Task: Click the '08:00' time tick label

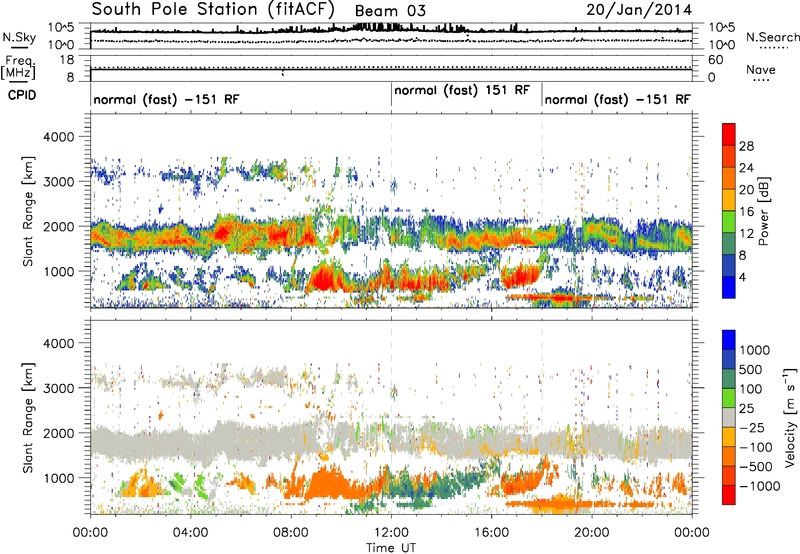Action: coord(290,533)
